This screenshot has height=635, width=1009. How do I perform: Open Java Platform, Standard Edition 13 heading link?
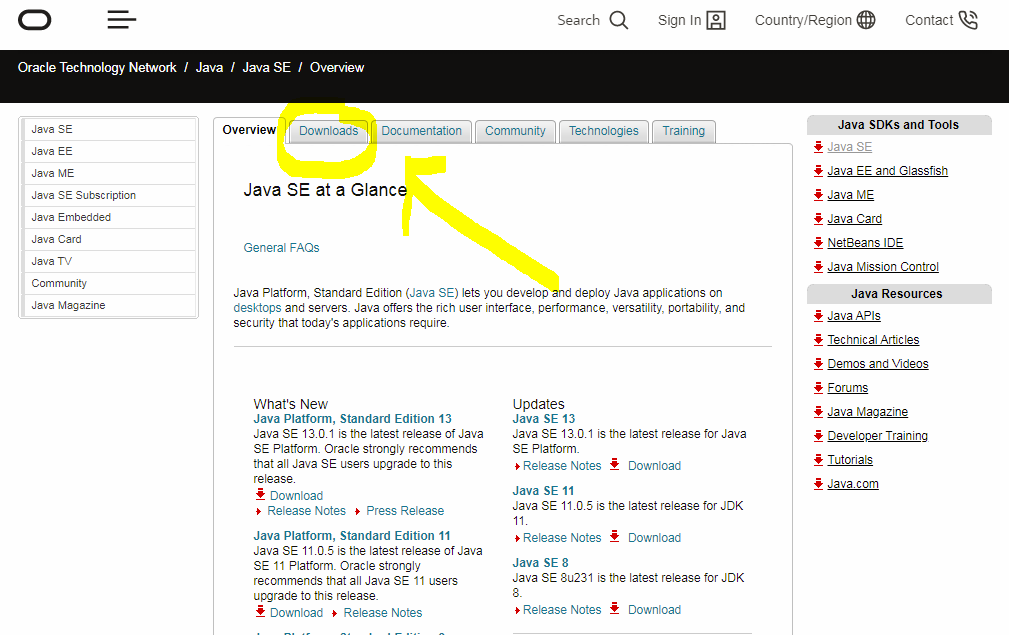(x=353, y=419)
